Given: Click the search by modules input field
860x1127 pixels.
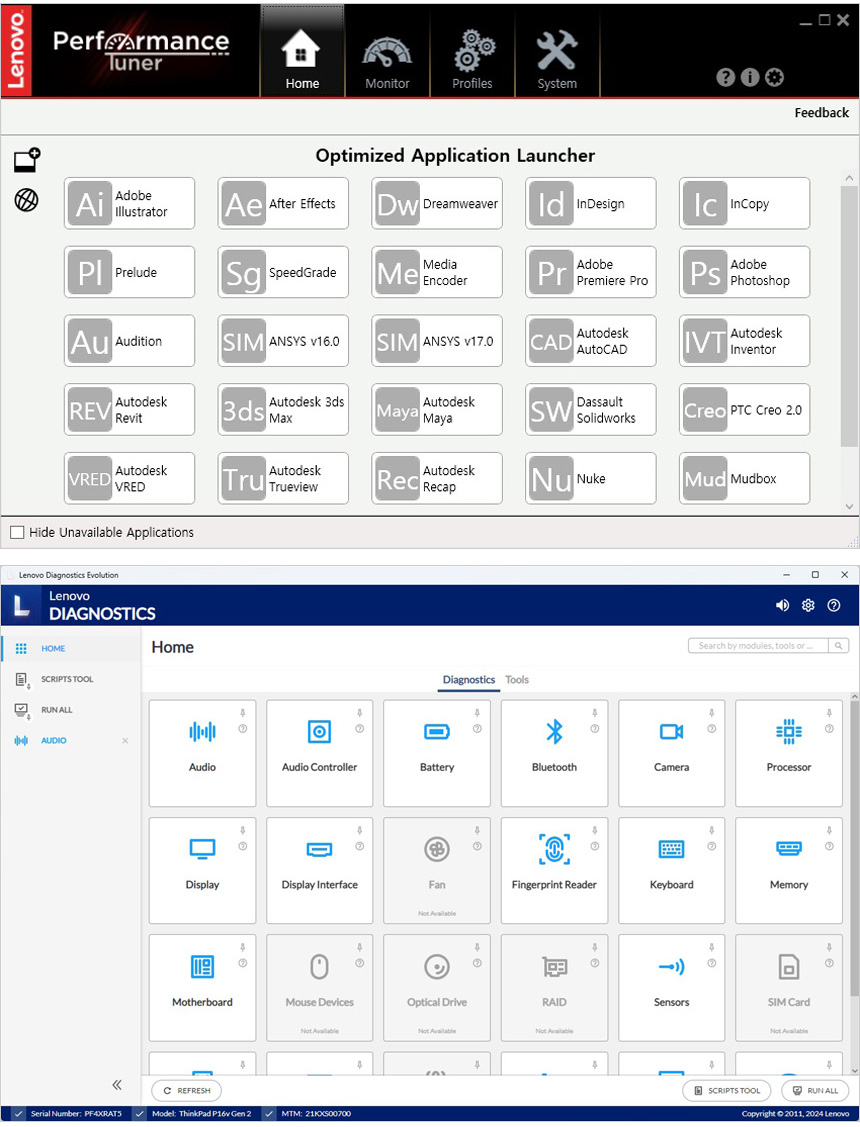Looking at the screenshot, I should tap(758, 645).
